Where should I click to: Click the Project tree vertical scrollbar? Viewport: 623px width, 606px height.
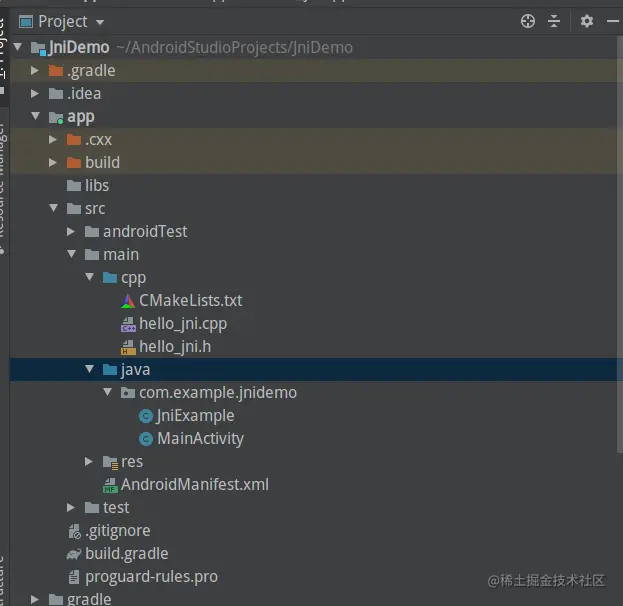point(620,244)
